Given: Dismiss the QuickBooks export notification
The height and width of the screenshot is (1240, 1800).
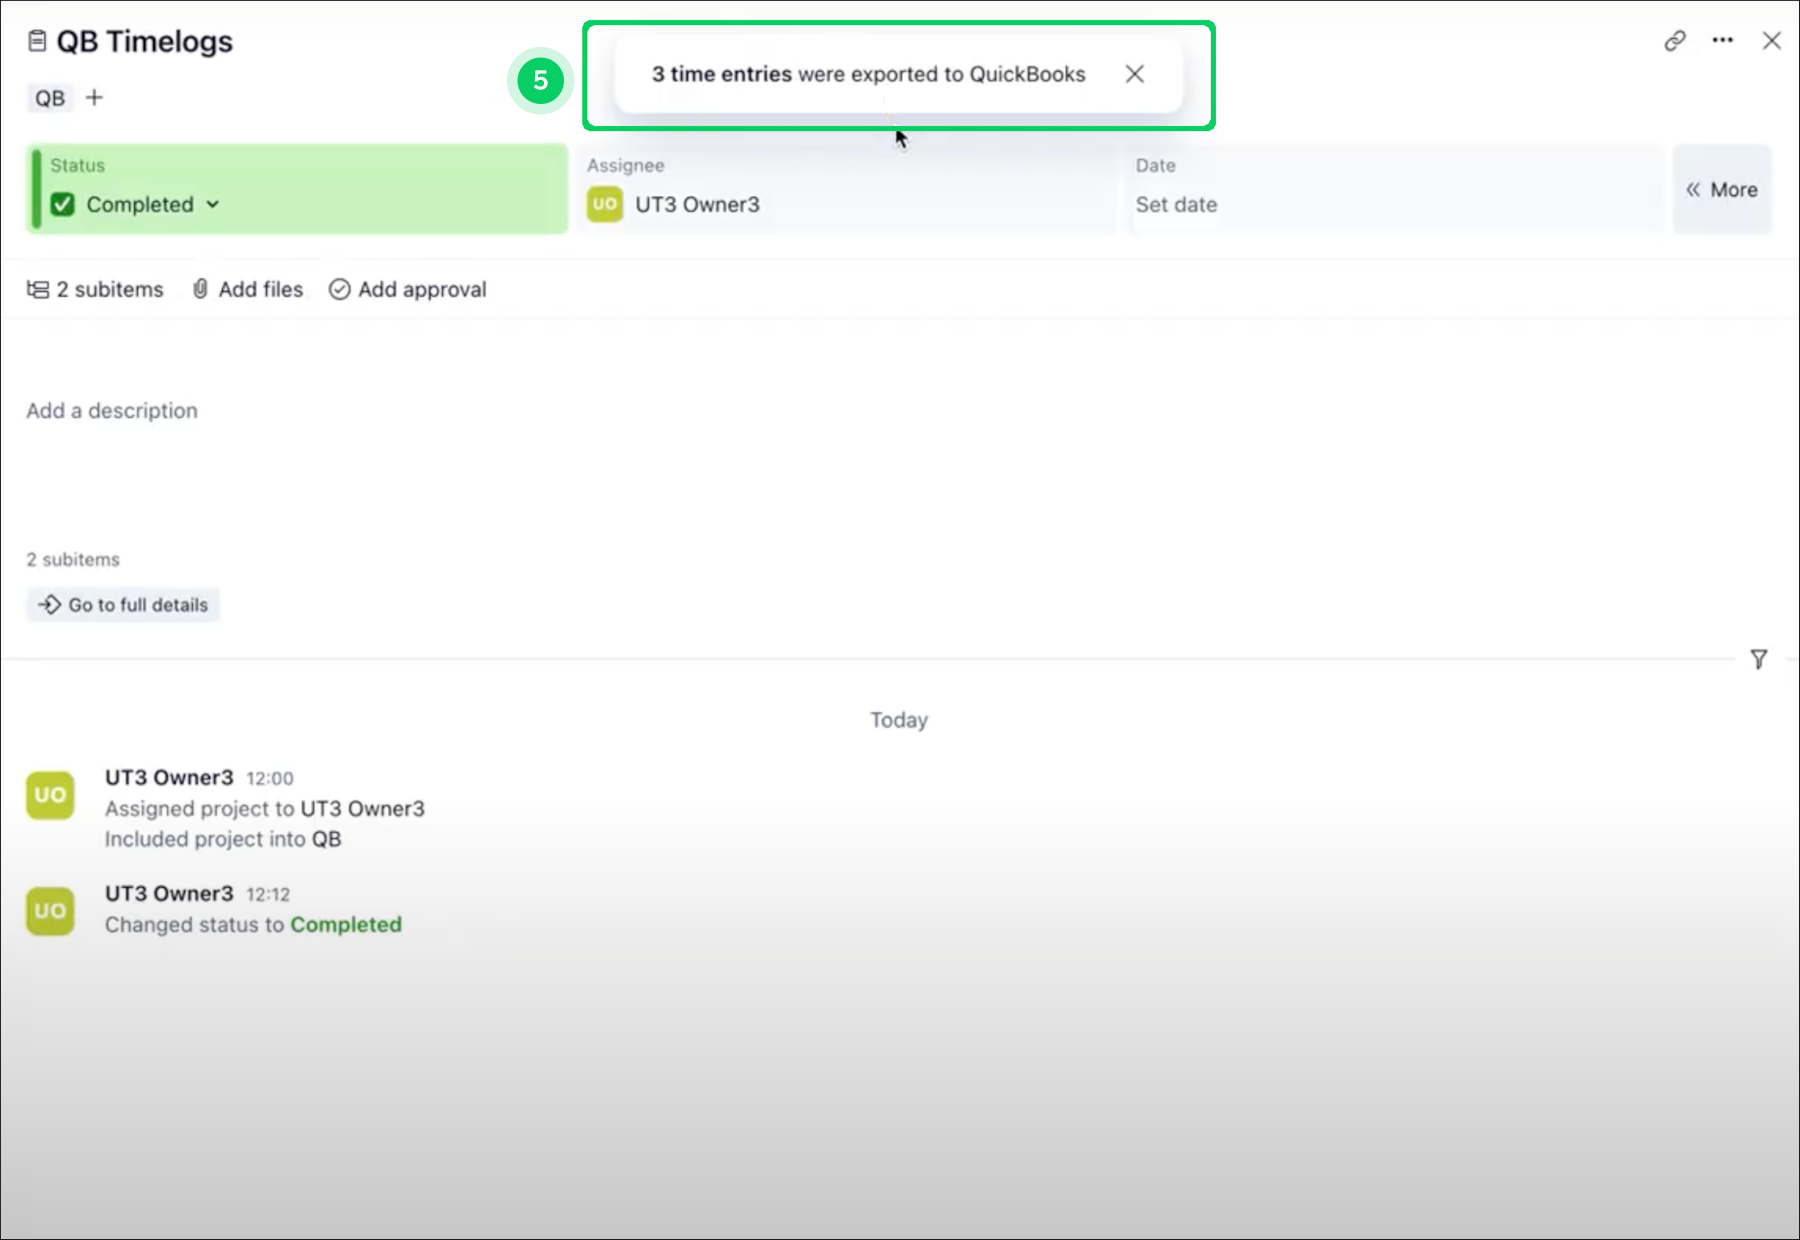Looking at the screenshot, I should point(1134,74).
